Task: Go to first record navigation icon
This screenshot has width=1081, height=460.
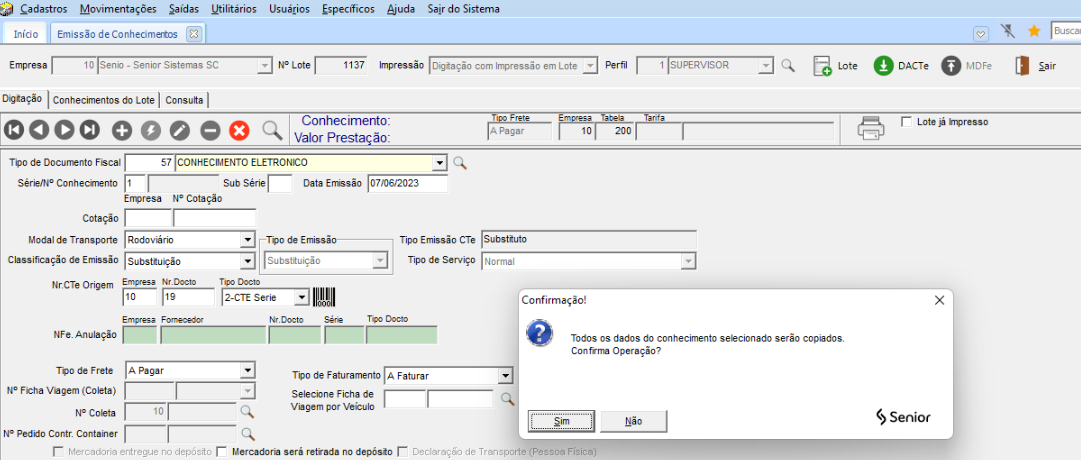Action: click(14, 129)
